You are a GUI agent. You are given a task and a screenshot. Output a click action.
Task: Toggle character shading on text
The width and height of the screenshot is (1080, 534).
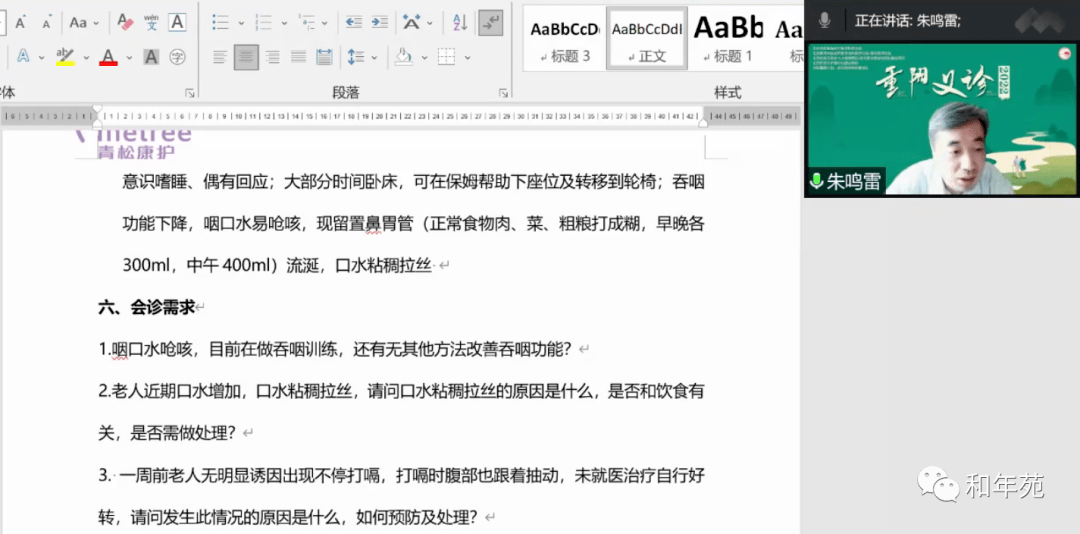click(151, 57)
